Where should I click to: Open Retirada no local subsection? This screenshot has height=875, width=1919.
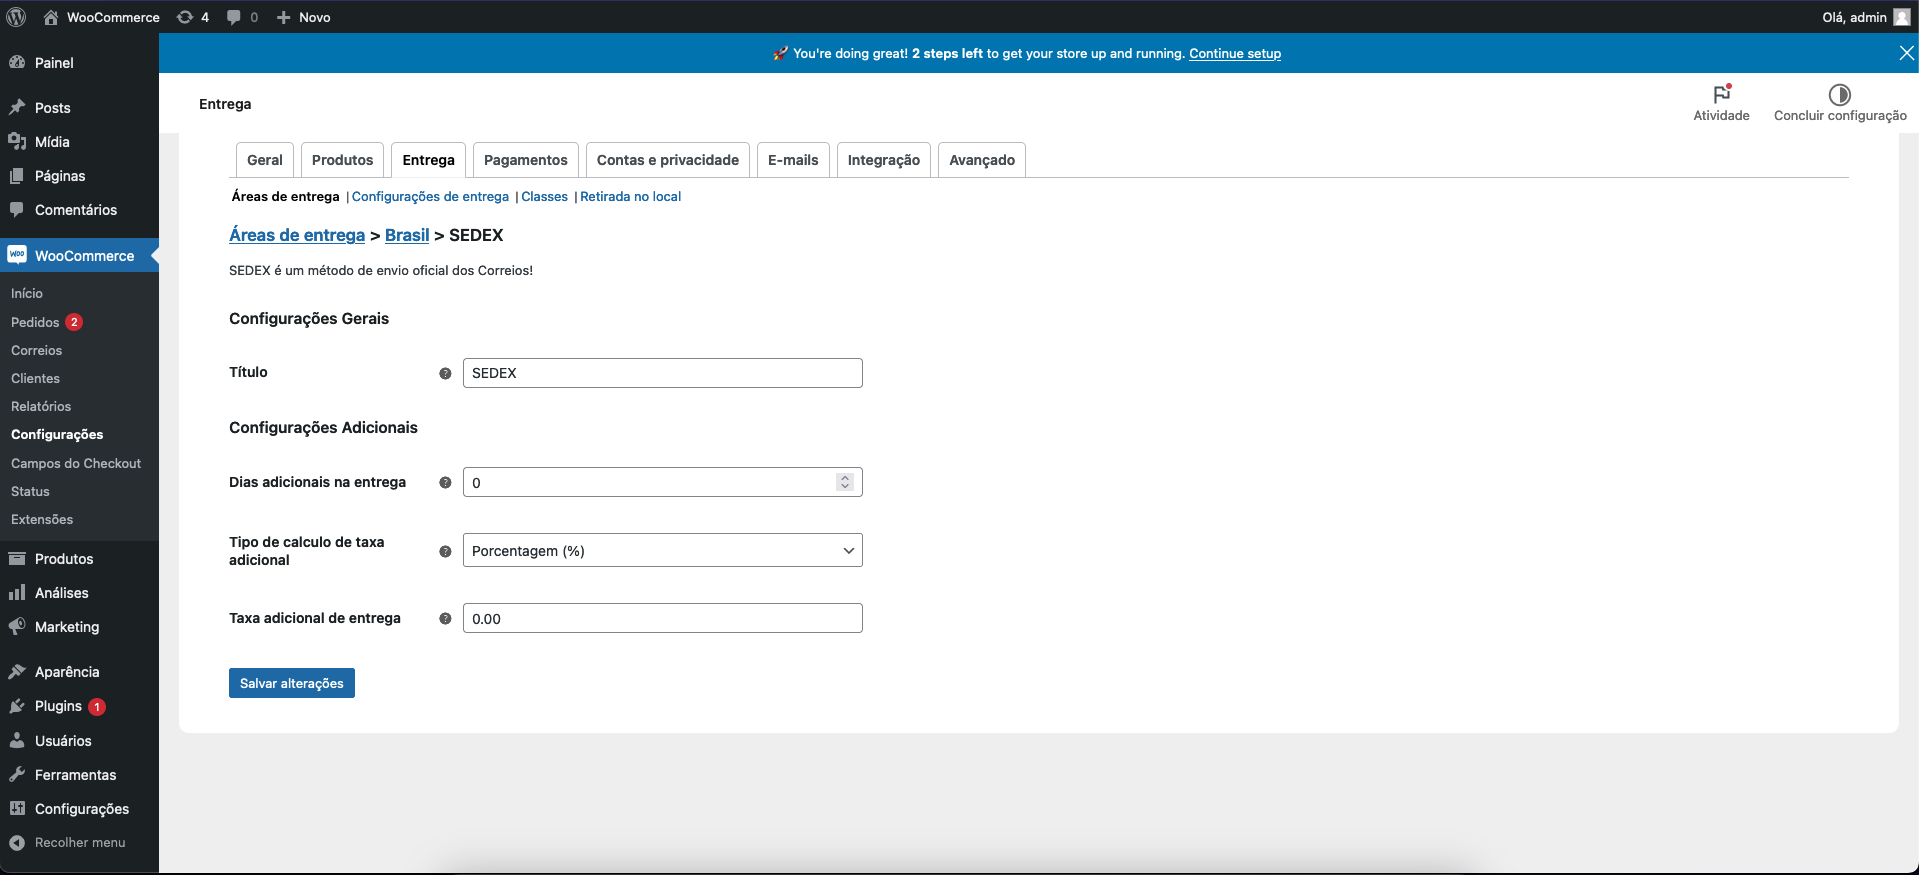(x=630, y=196)
